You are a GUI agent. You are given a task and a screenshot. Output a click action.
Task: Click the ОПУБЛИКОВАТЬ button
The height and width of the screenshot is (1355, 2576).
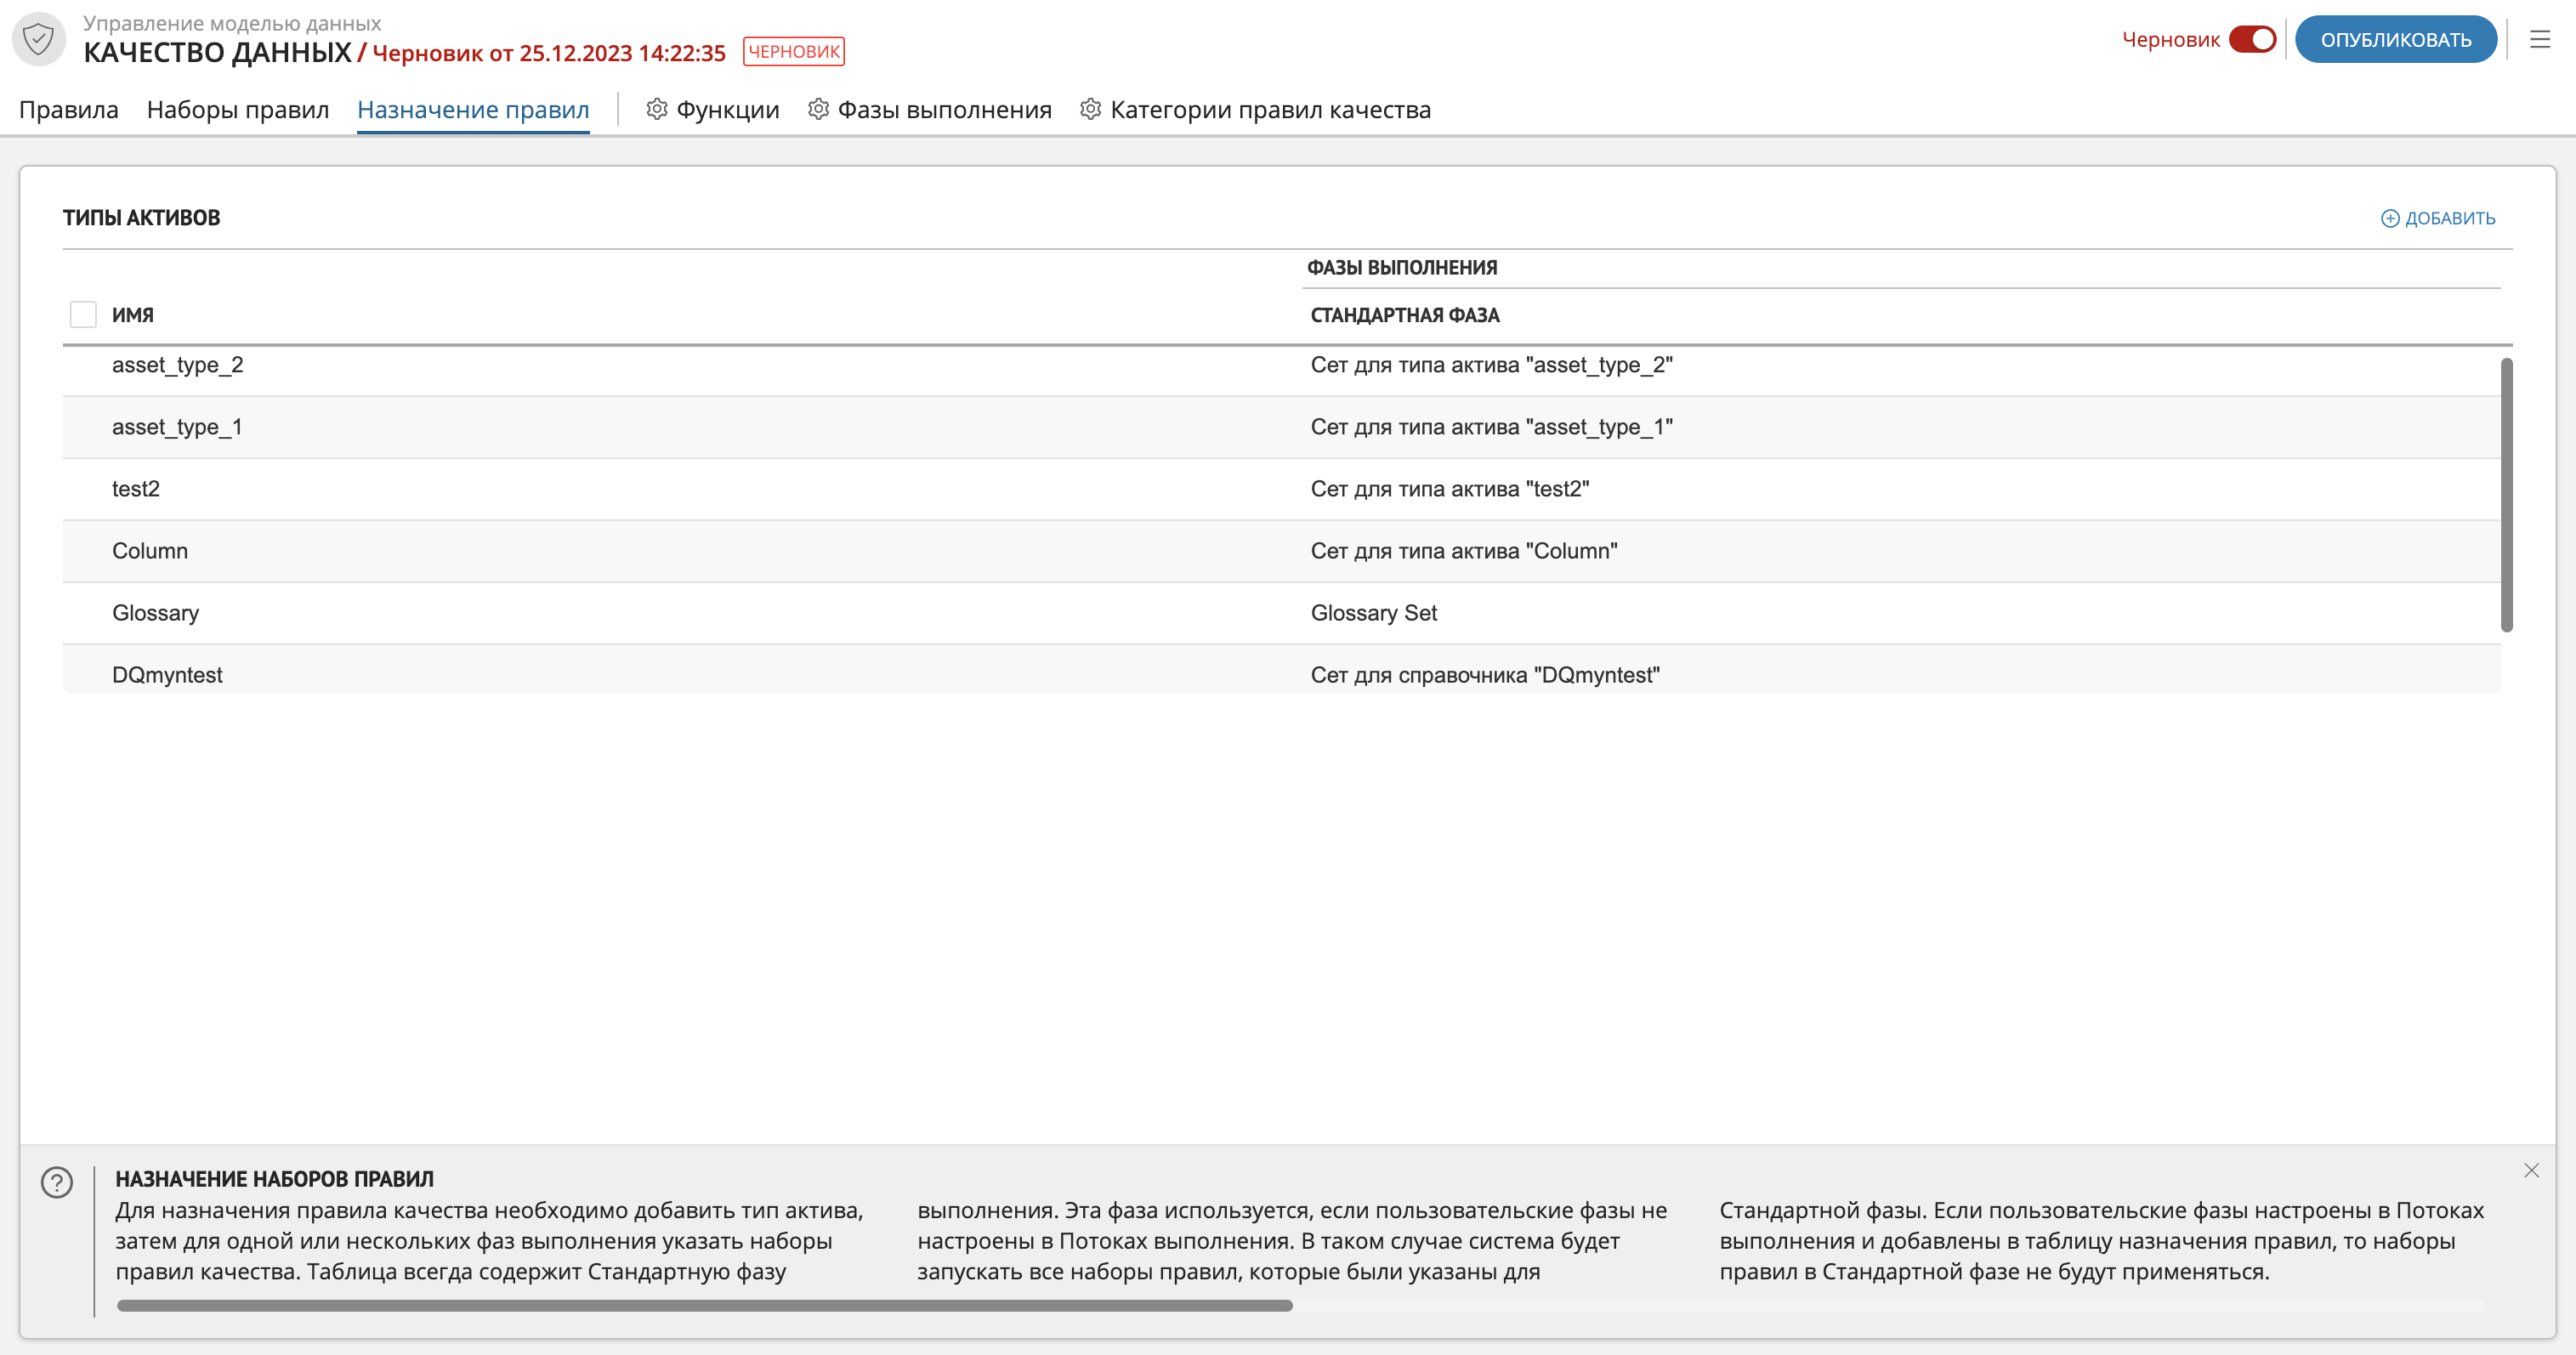tap(2395, 39)
